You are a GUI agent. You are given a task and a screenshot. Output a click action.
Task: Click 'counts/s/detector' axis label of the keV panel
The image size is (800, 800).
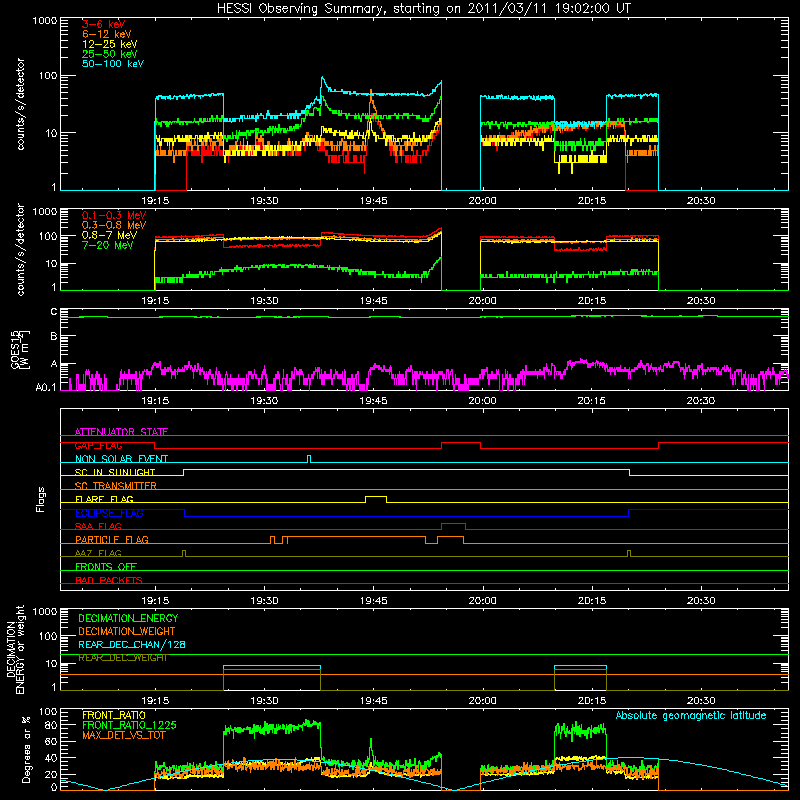pyautogui.click(x=21, y=104)
